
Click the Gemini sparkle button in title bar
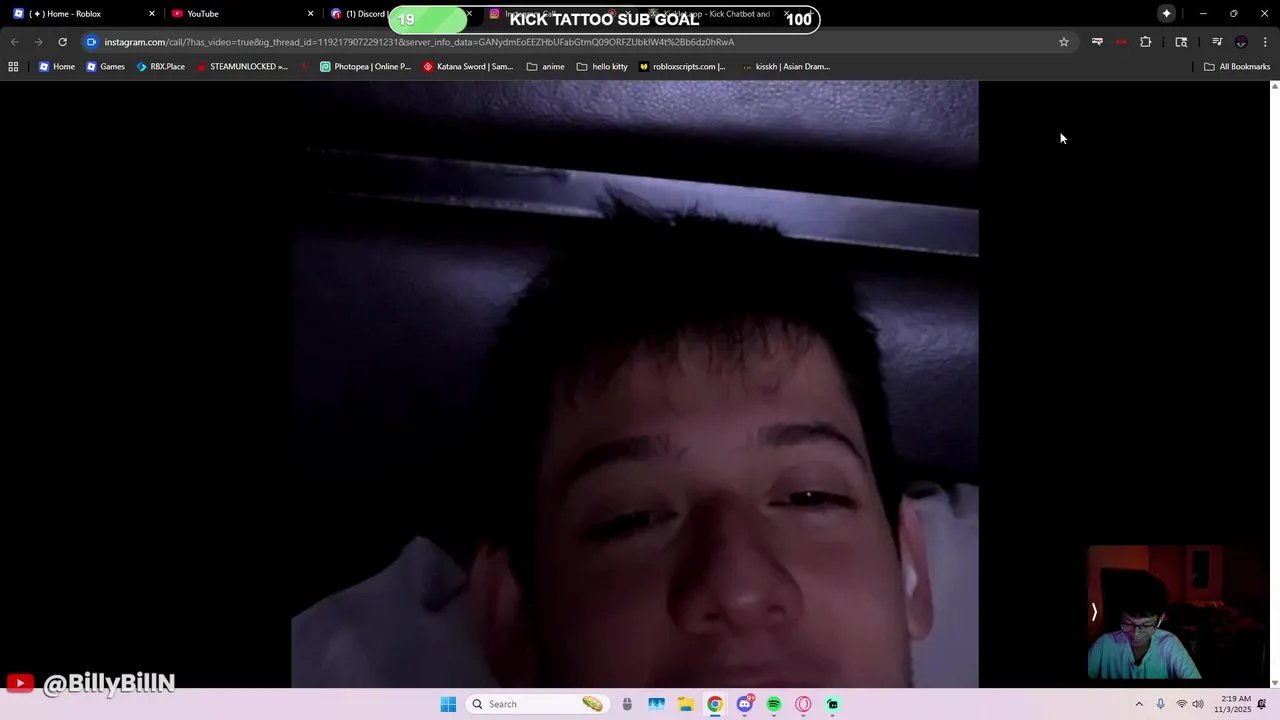click(1166, 14)
